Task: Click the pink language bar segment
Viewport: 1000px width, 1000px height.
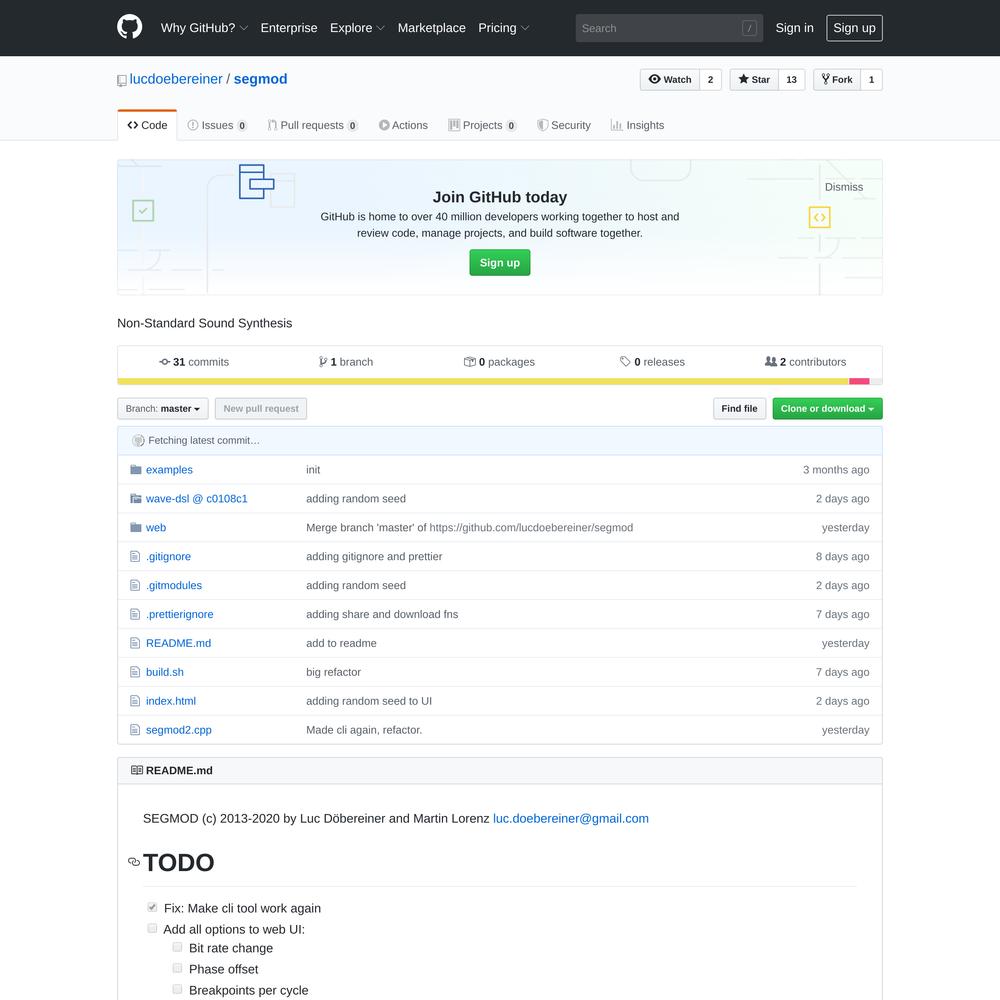Action: pos(859,381)
